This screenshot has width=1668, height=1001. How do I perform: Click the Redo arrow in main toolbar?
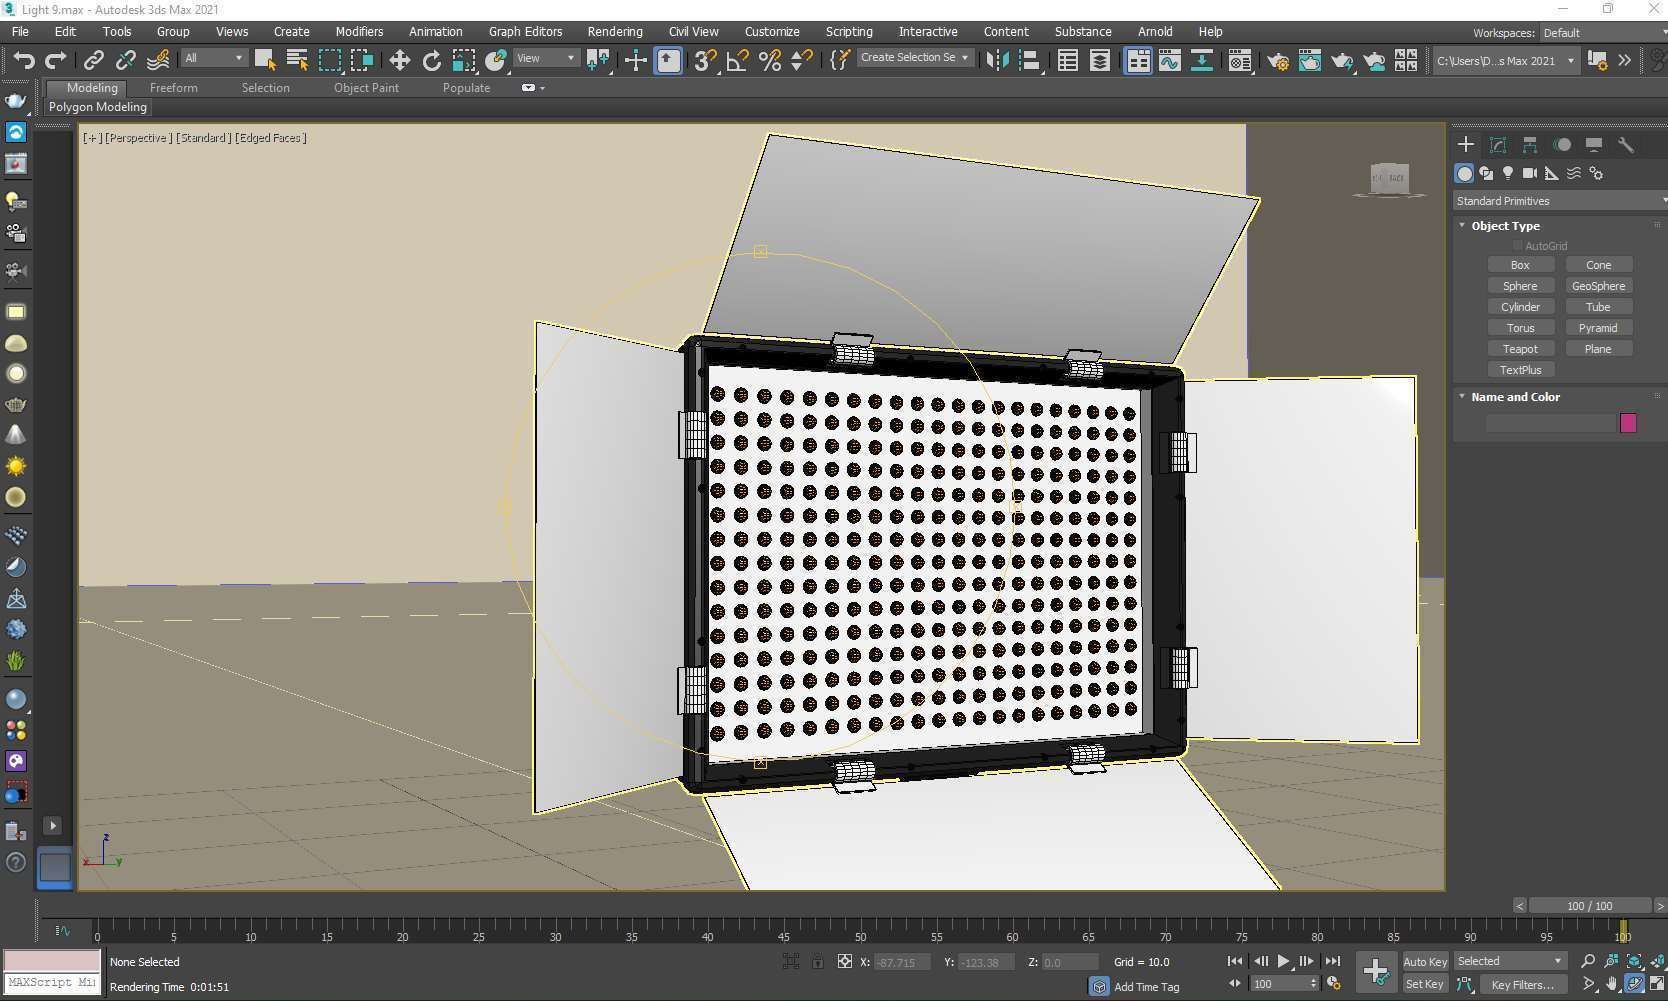click(x=56, y=60)
